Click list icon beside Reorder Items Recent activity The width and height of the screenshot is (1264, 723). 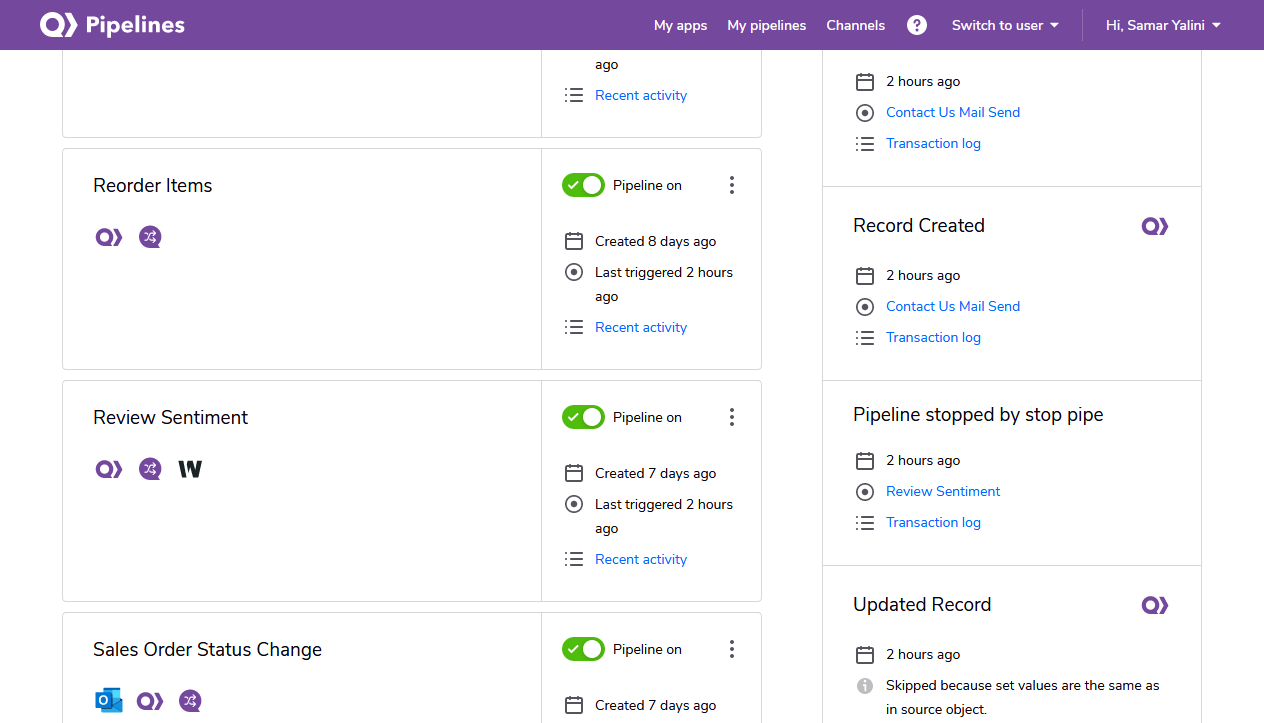(x=574, y=327)
